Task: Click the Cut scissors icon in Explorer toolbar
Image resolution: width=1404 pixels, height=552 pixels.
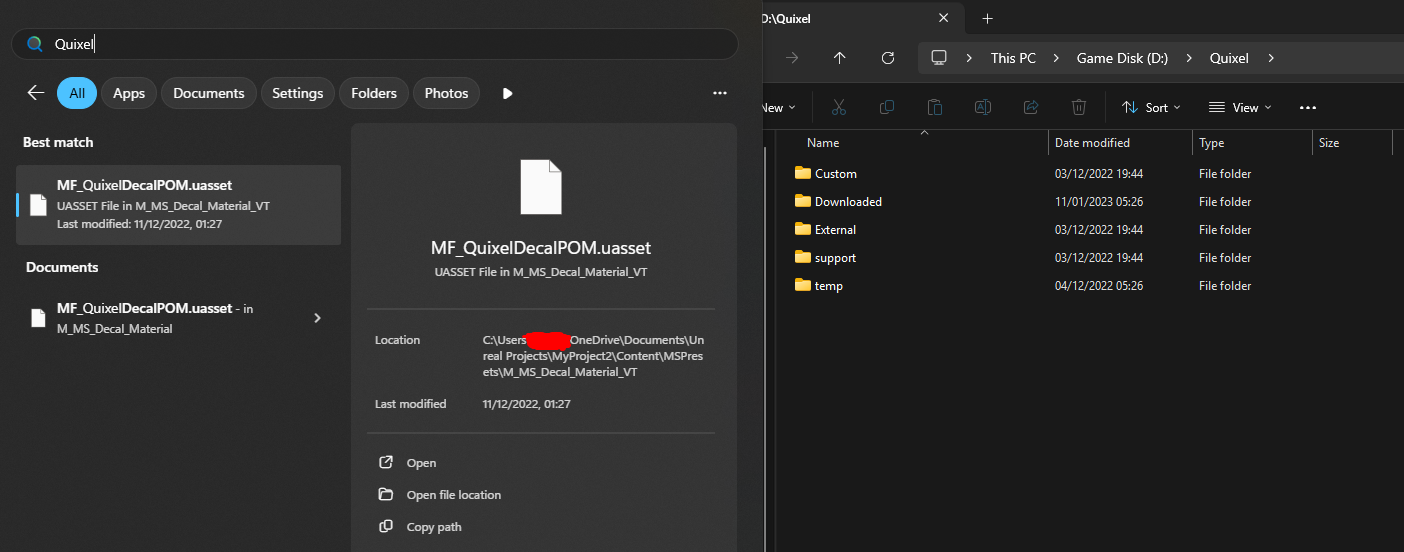Action: (x=839, y=107)
